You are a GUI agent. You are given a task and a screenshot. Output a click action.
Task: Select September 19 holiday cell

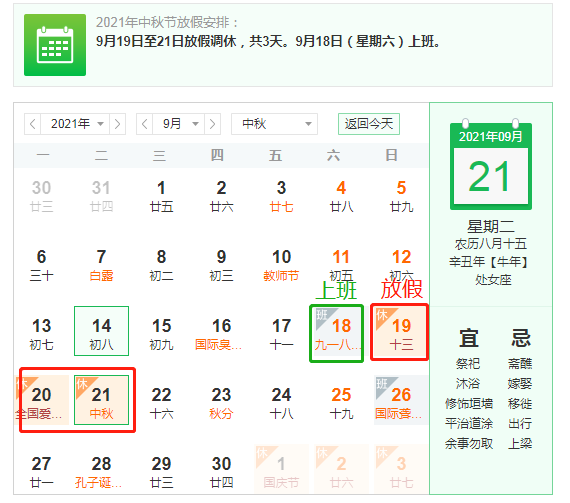coord(400,332)
